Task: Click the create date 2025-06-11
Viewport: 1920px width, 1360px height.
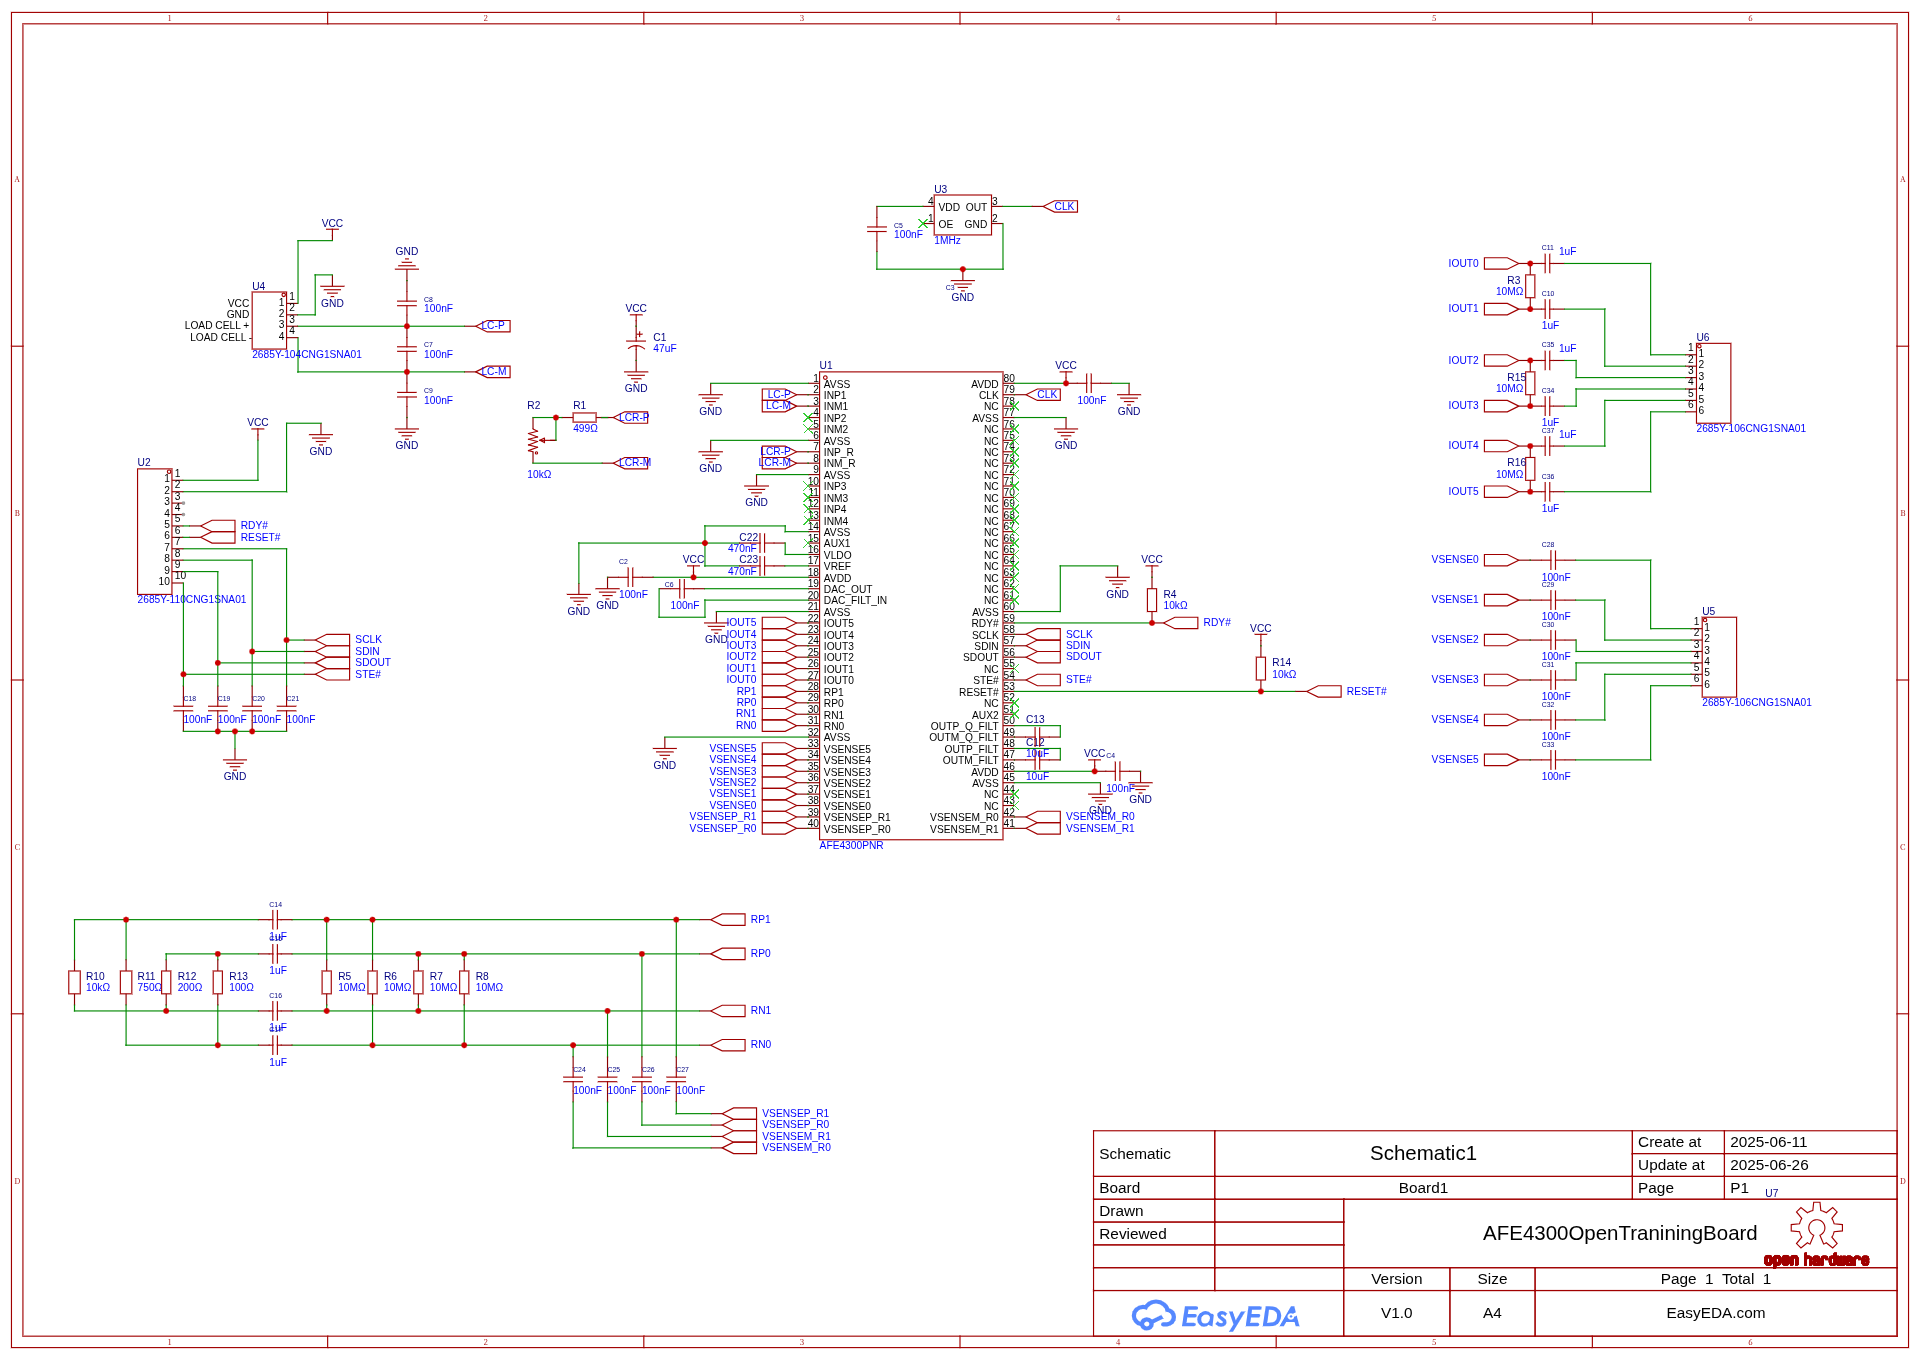Action: pos(1768,1142)
